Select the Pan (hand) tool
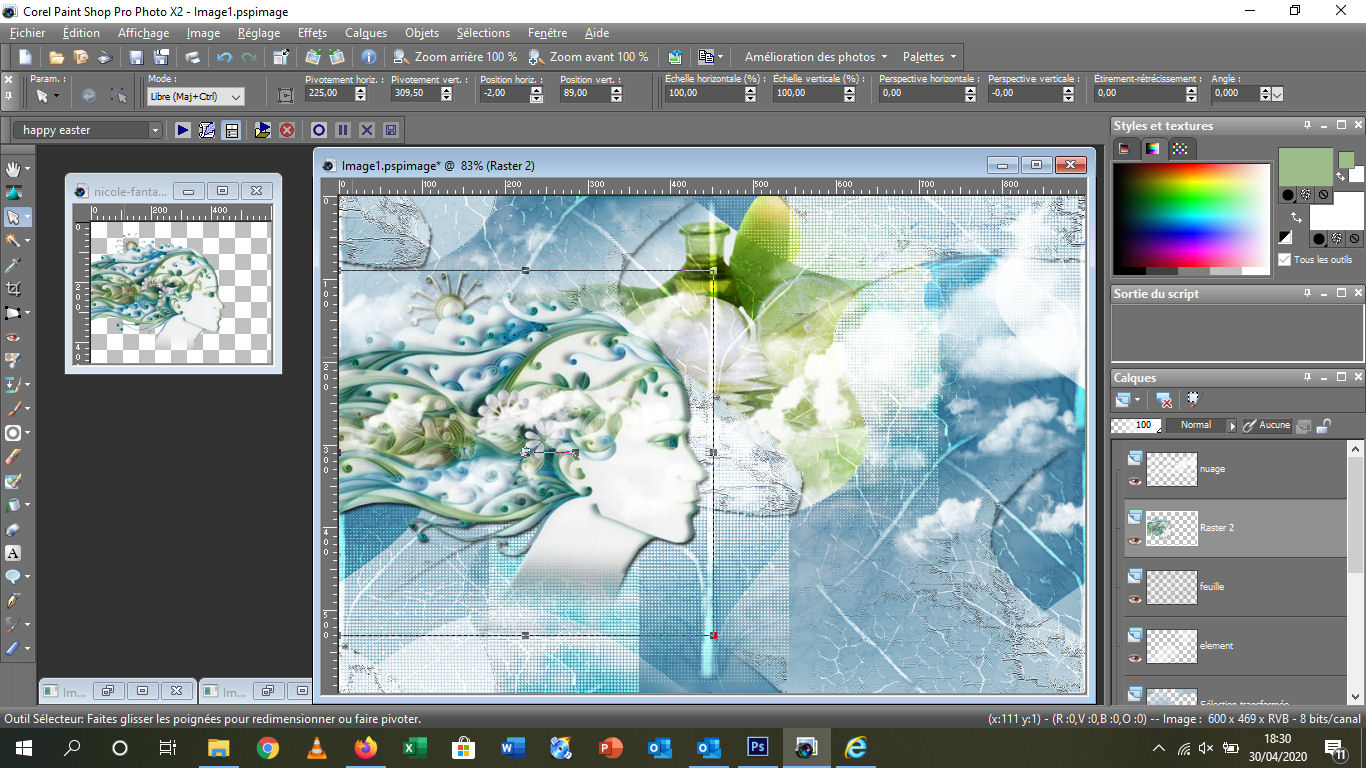Image resolution: width=1366 pixels, height=768 pixels. click(x=13, y=169)
